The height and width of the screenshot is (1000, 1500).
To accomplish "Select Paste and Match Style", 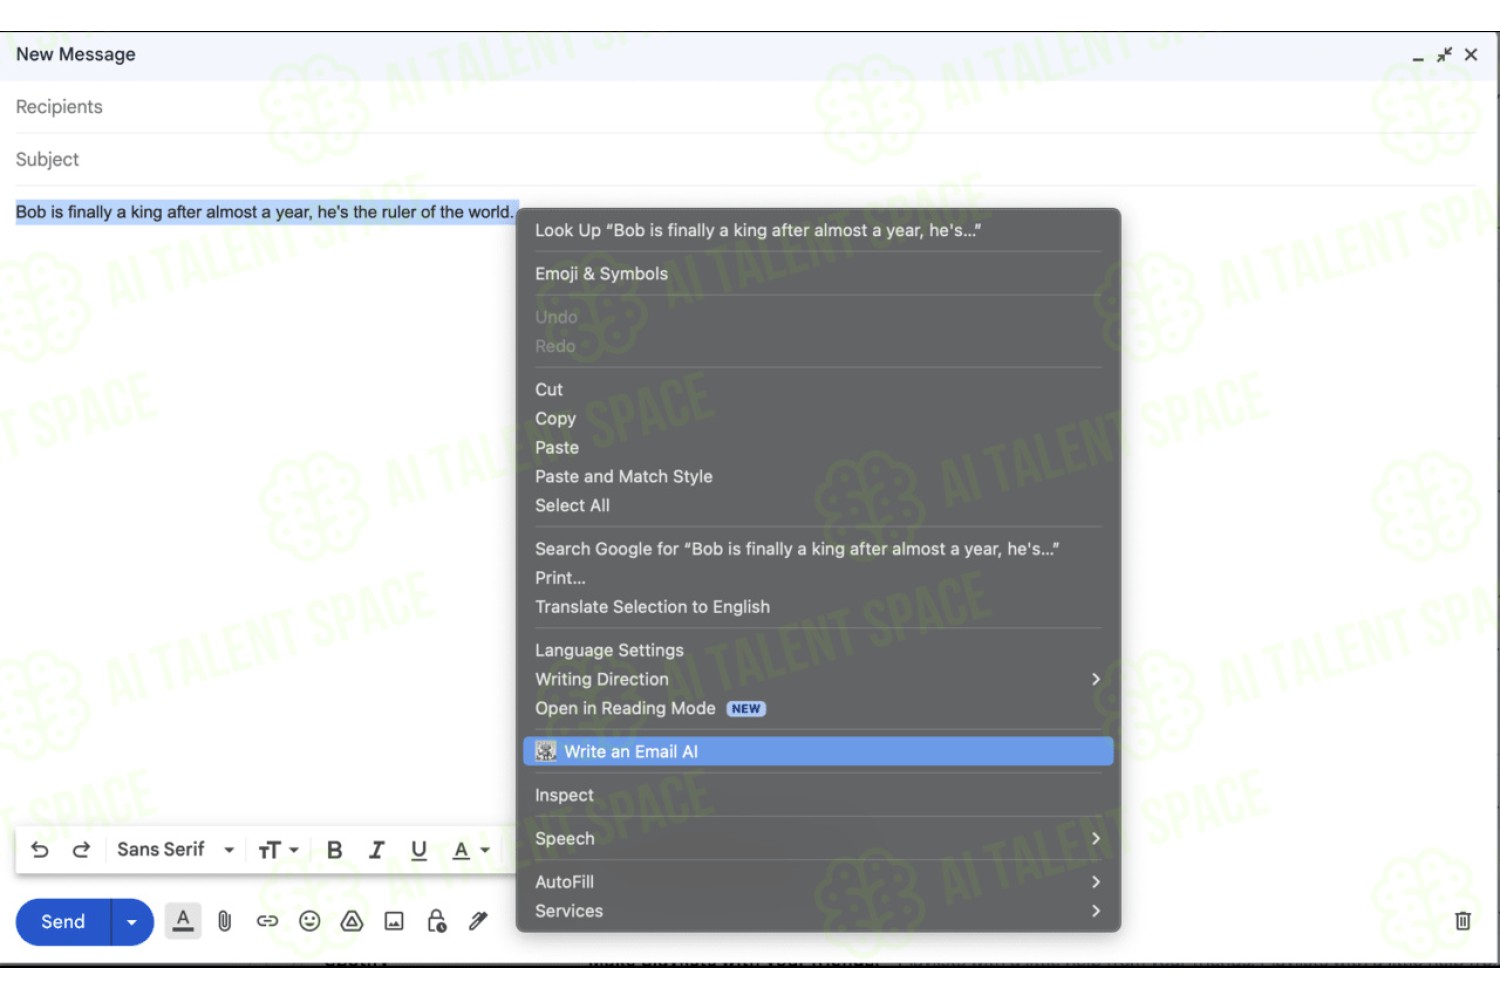I will [x=818, y=477].
